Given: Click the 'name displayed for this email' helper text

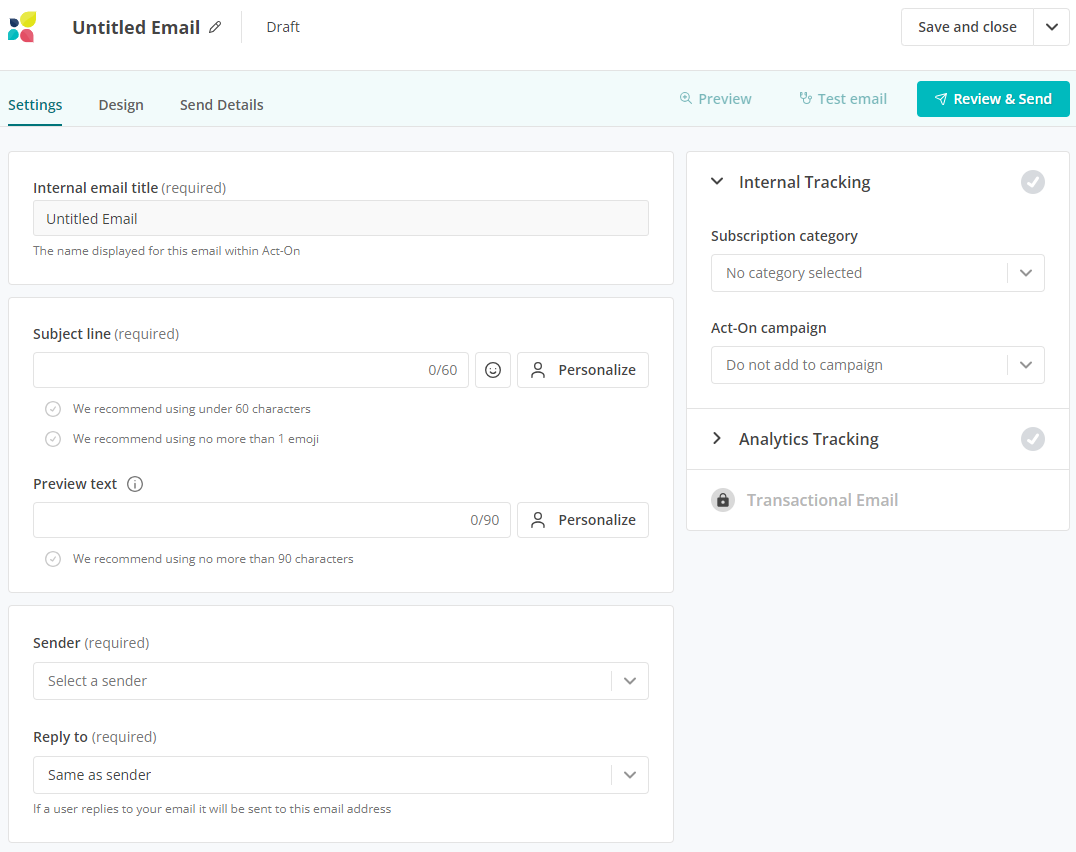Looking at the screenshot, I should (167, 251).
